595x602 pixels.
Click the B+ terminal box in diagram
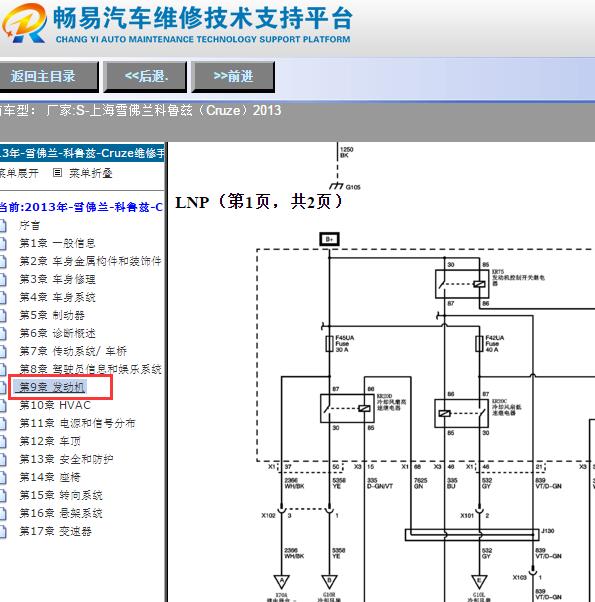click(x=329, y=239)
